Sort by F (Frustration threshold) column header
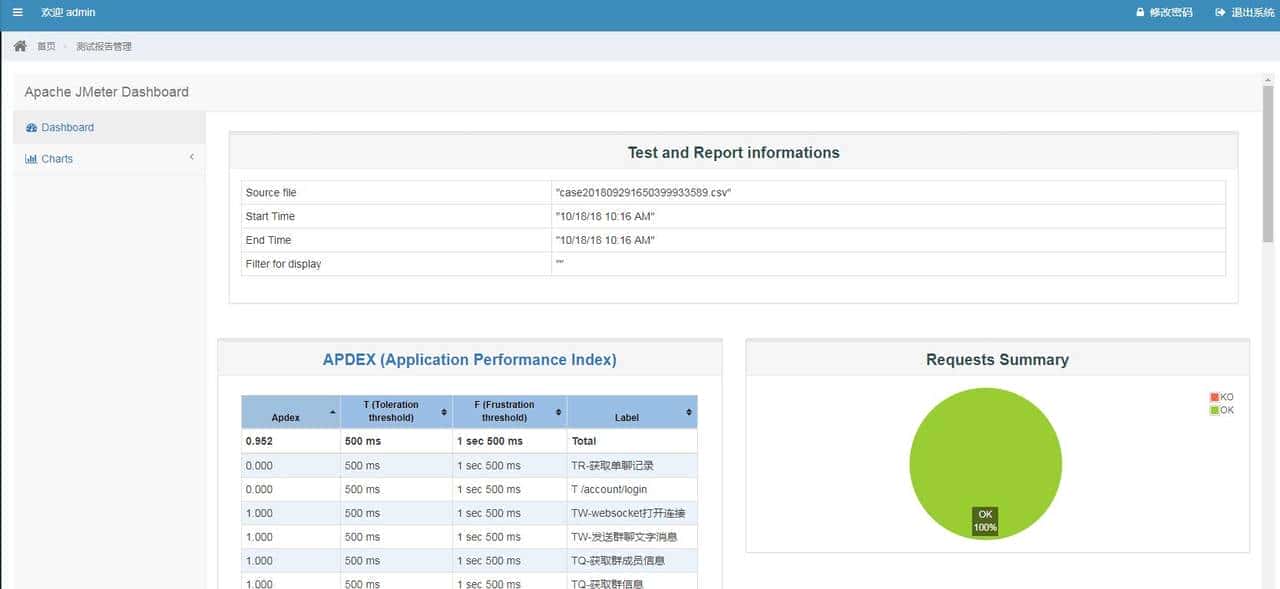This screenshot has width=1280, height=589. (504, 411)
